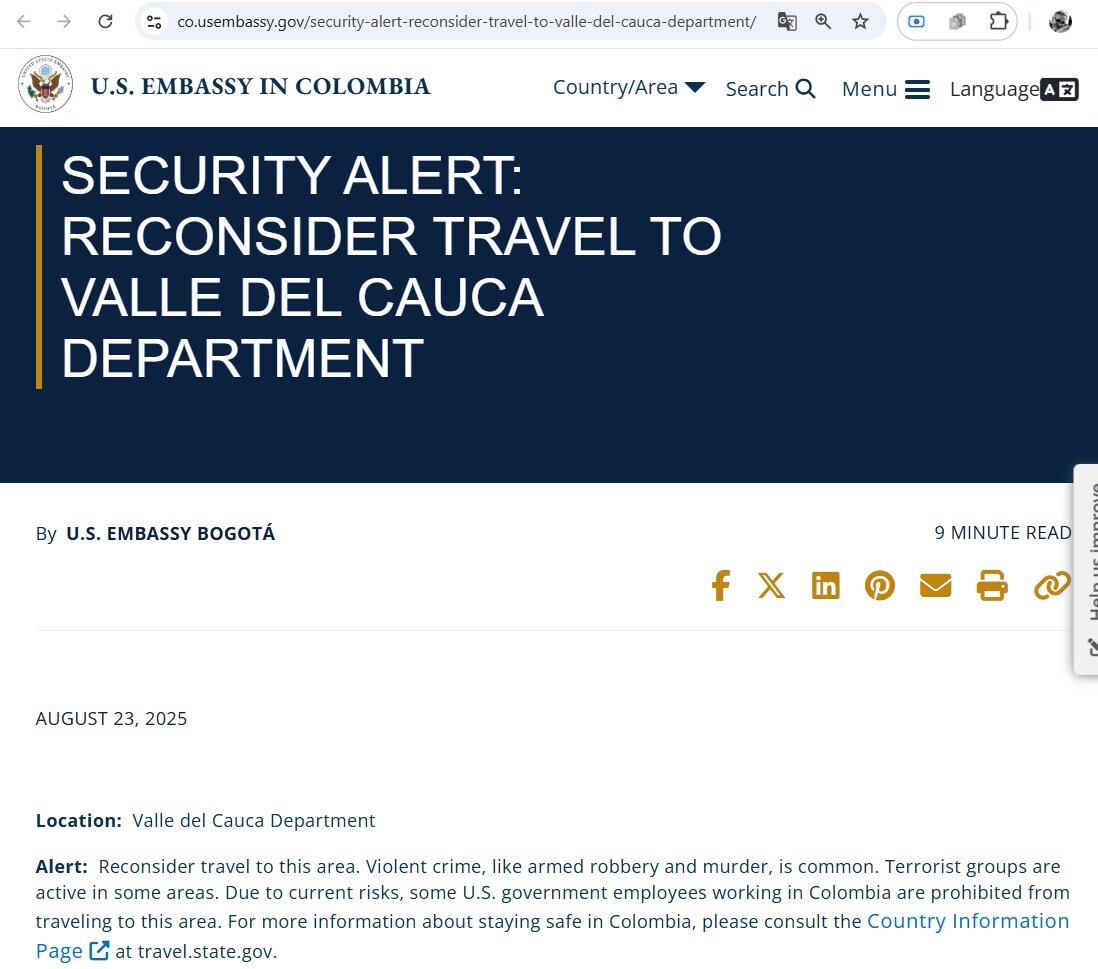Open the site search

770,88
